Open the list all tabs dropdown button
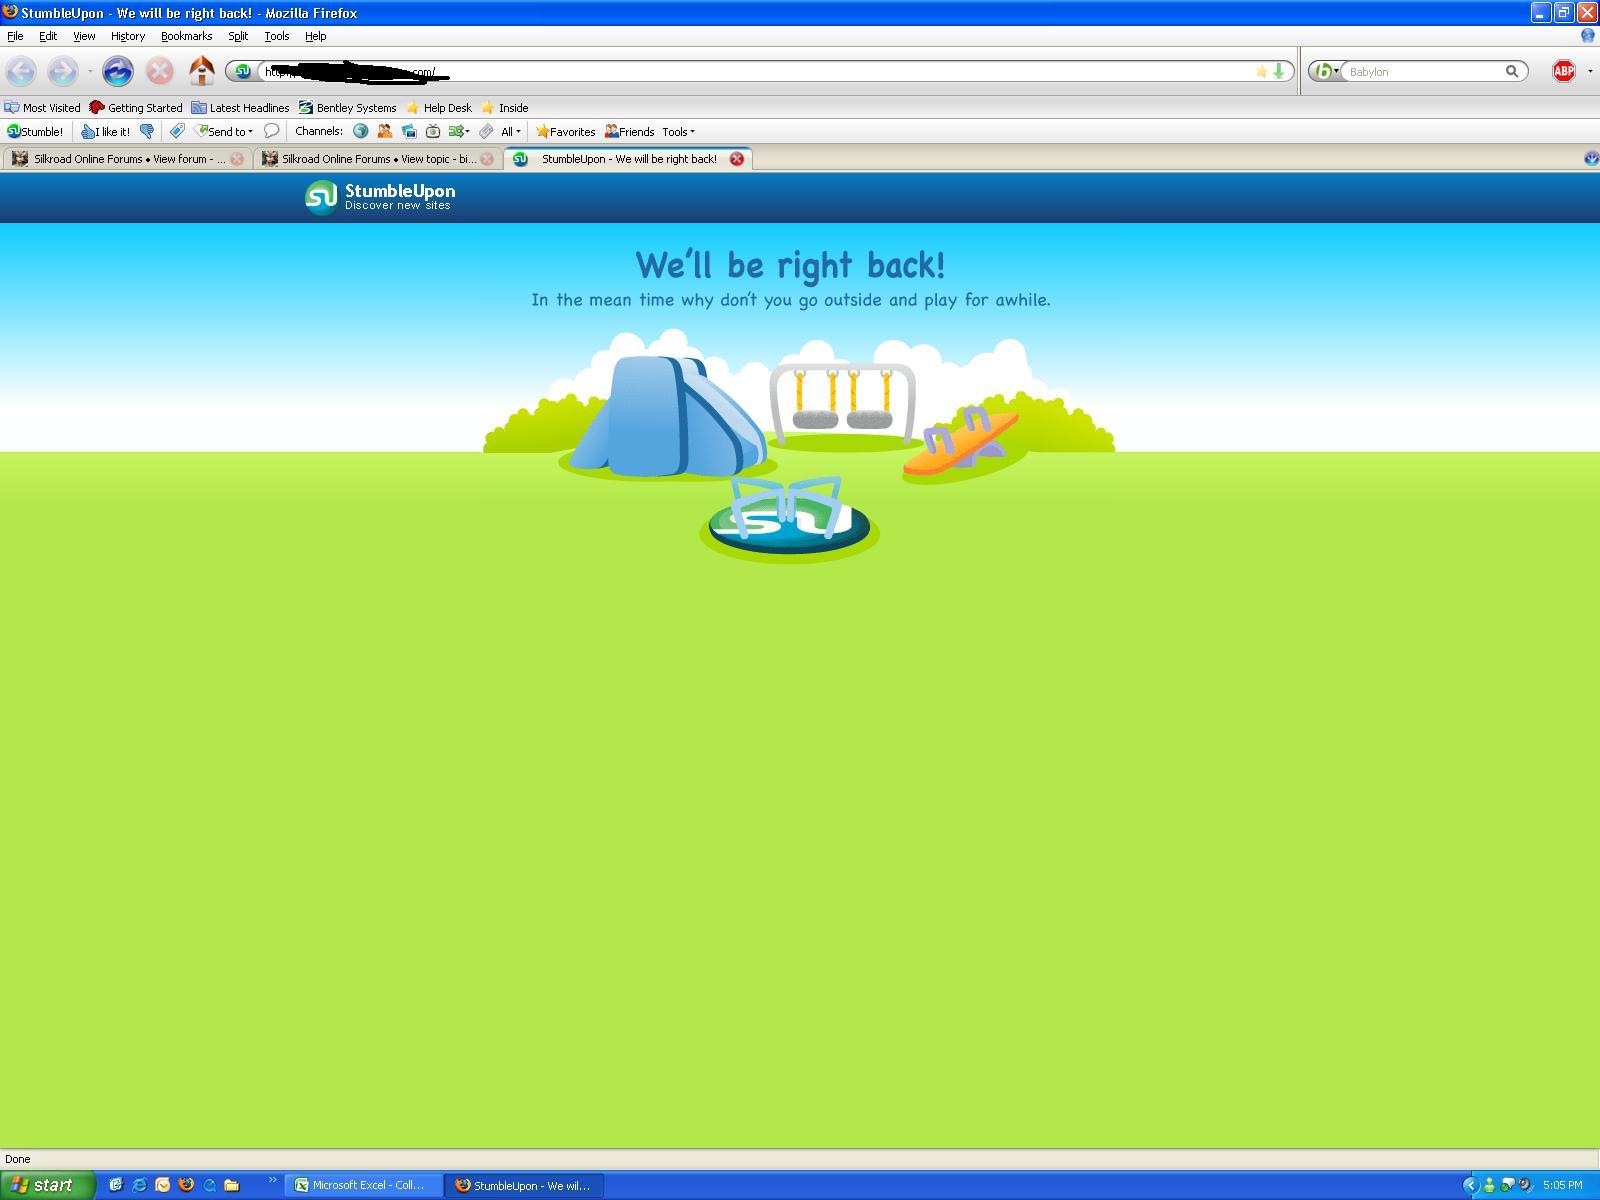This screenshot has width=1600, height=1200. (1591, 158)
